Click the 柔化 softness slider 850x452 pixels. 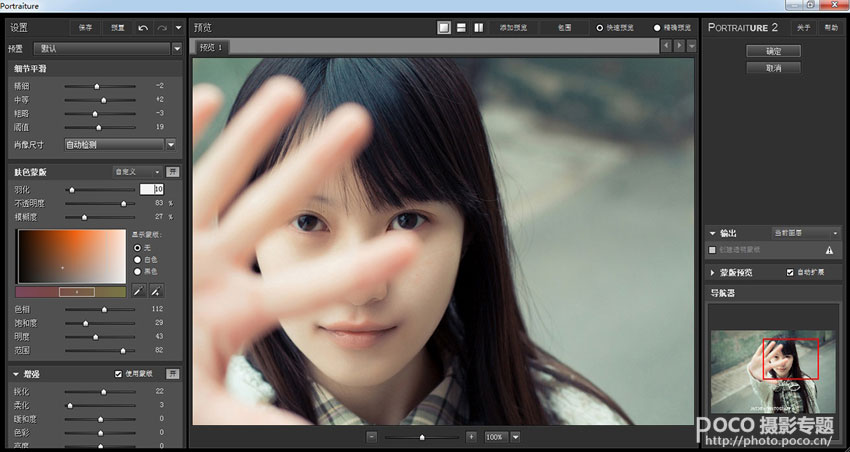click(x=100, y=405)
